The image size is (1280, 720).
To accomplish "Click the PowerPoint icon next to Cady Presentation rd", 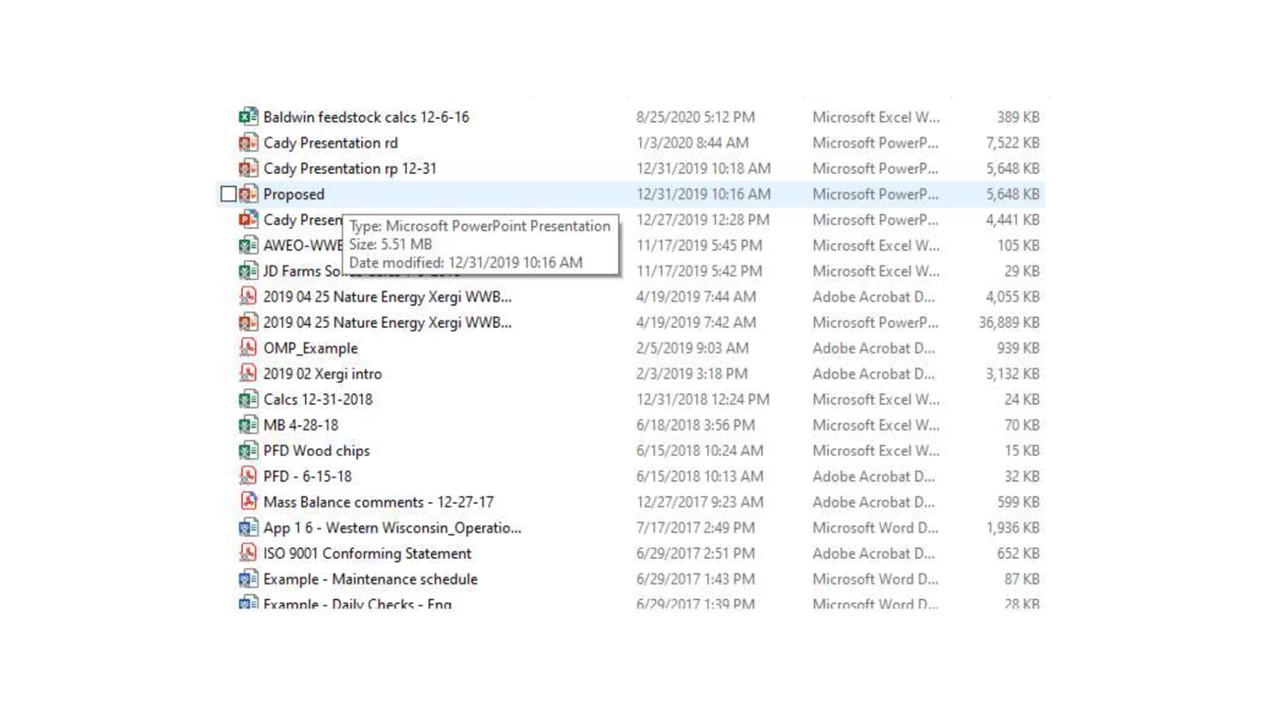I will [248, 143].
